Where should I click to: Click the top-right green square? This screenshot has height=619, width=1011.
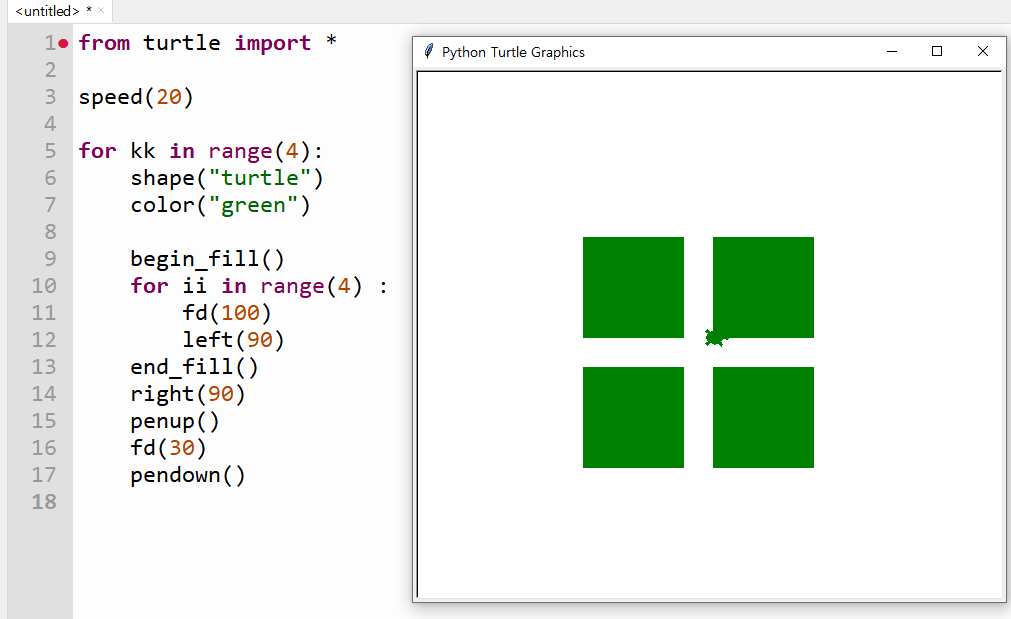pyautogui.click(x=763, y=288)
